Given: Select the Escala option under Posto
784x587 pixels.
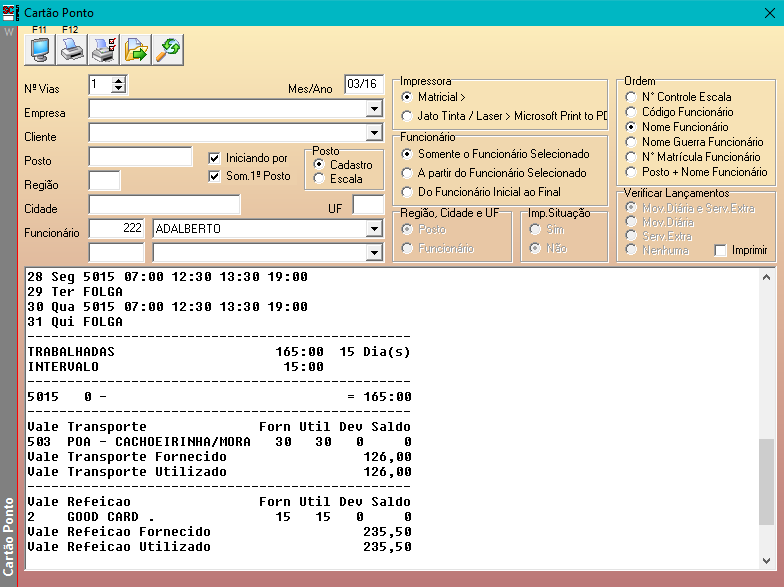Looking at the screenshot, I should (x=319, y=178).
